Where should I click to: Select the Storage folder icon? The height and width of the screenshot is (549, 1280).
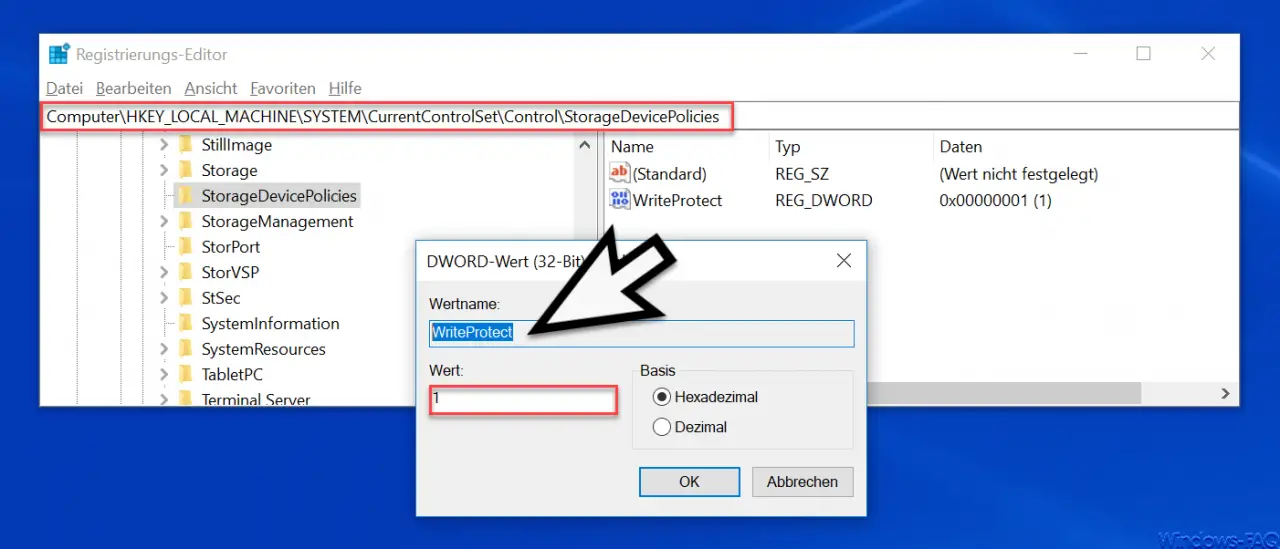(x=185, y=171)
